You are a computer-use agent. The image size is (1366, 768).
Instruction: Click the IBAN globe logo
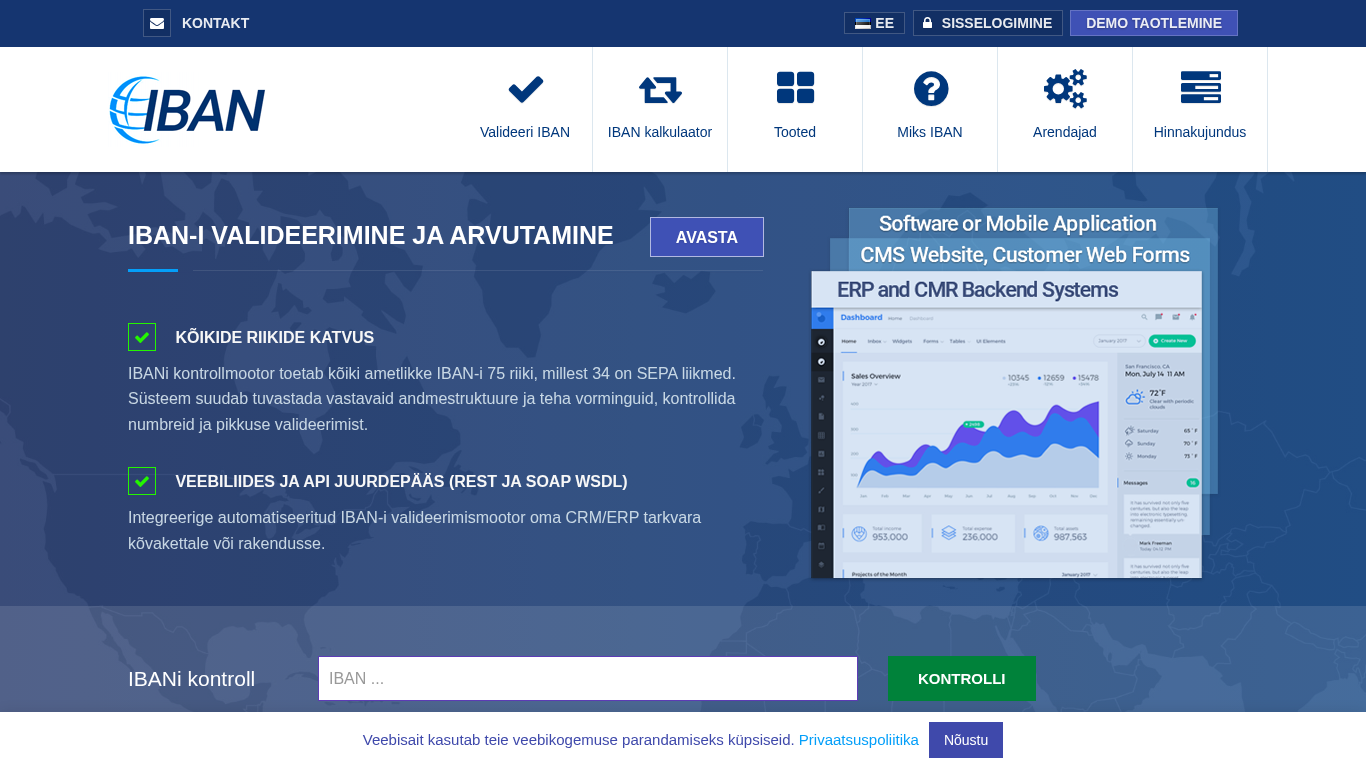tap(187, 110)
